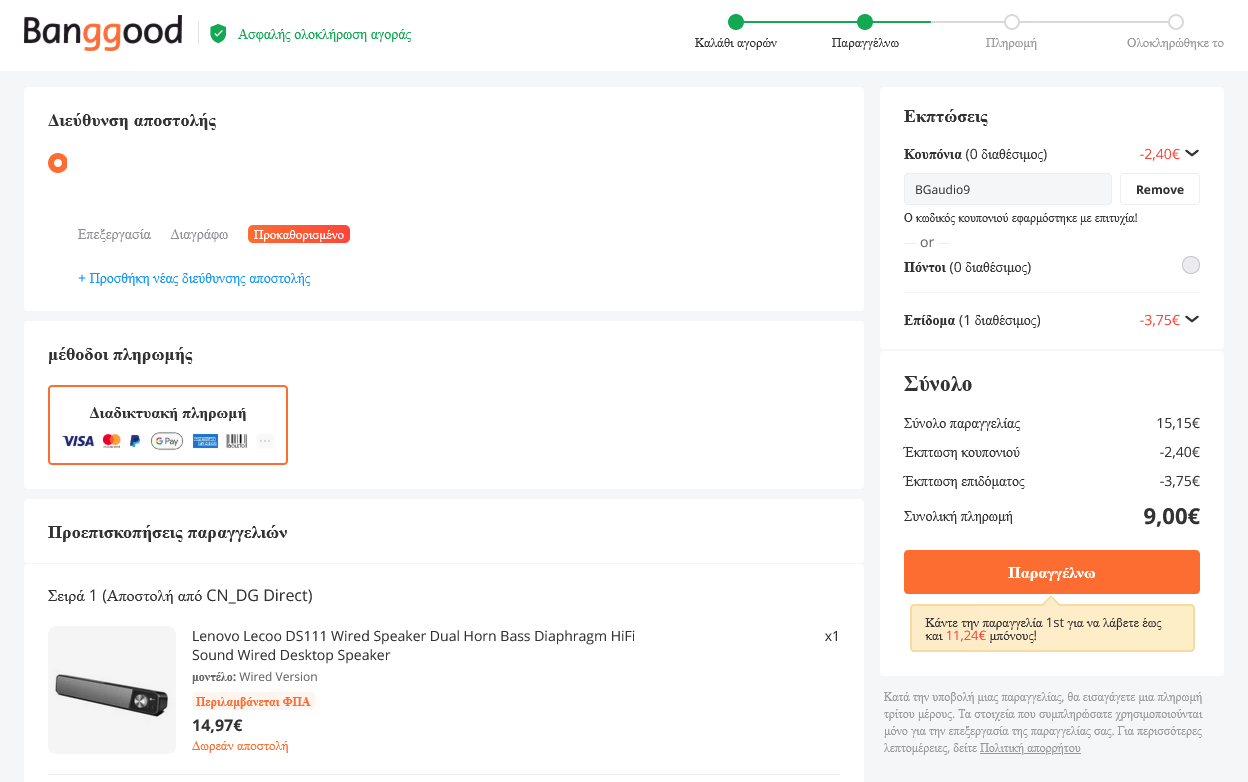This screenshot has height=782, width=1248.
Task: Expand the Κουπόνια coupons chevron
Action: click(x=1192, y=154)
